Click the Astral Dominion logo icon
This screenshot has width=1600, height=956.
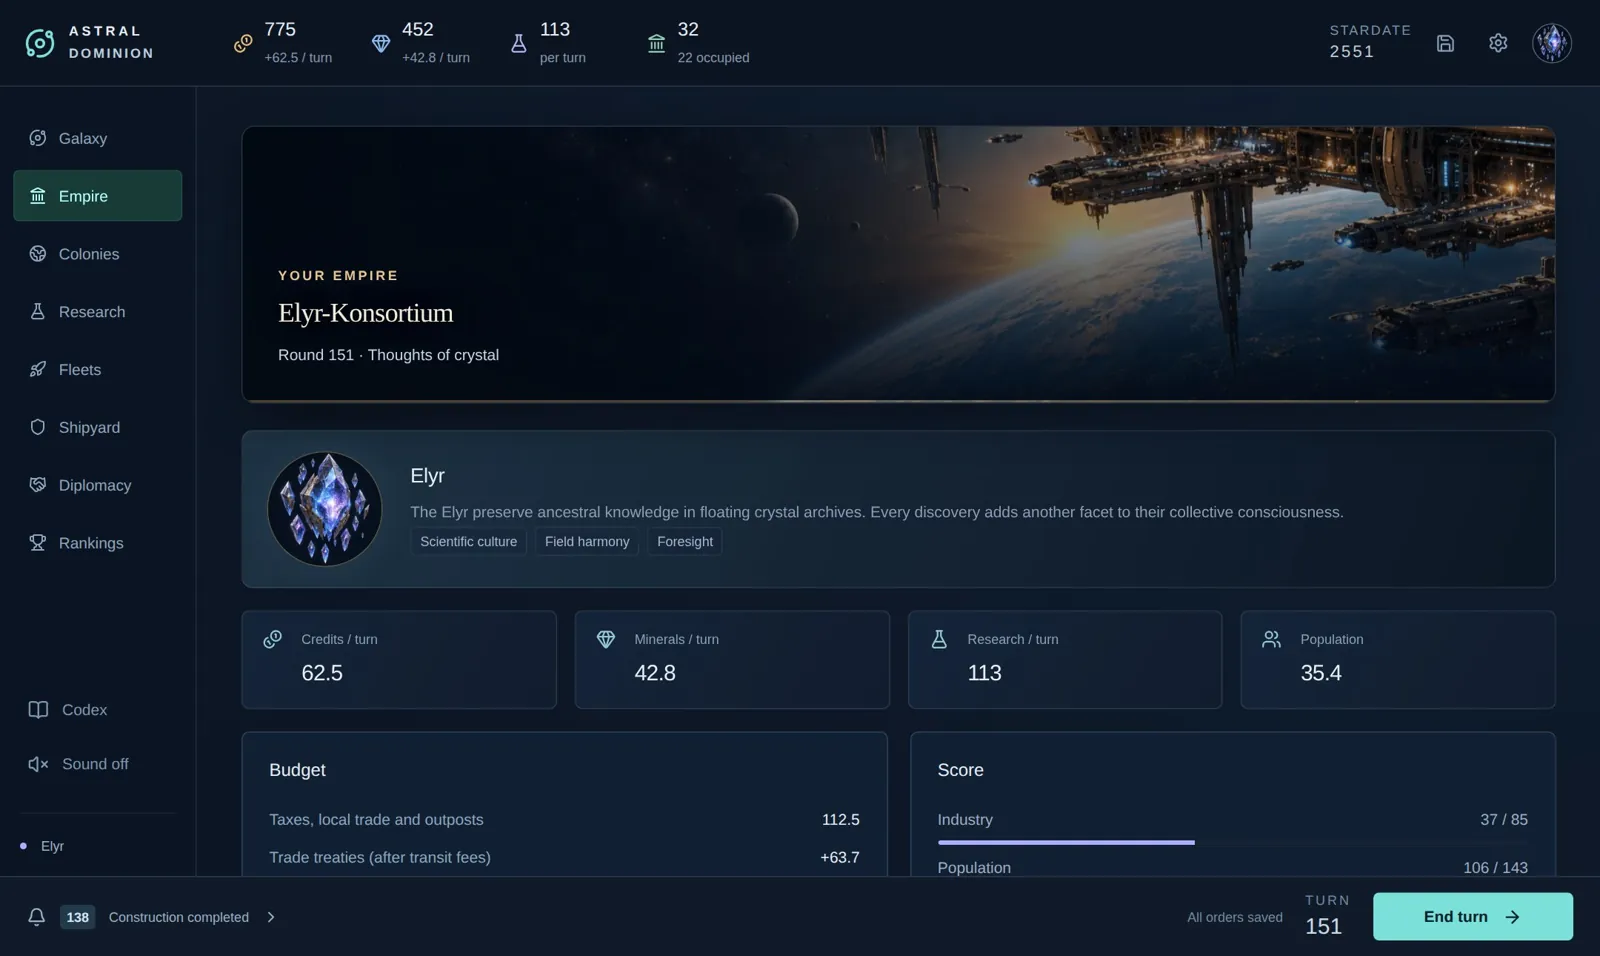pos(40,43)
